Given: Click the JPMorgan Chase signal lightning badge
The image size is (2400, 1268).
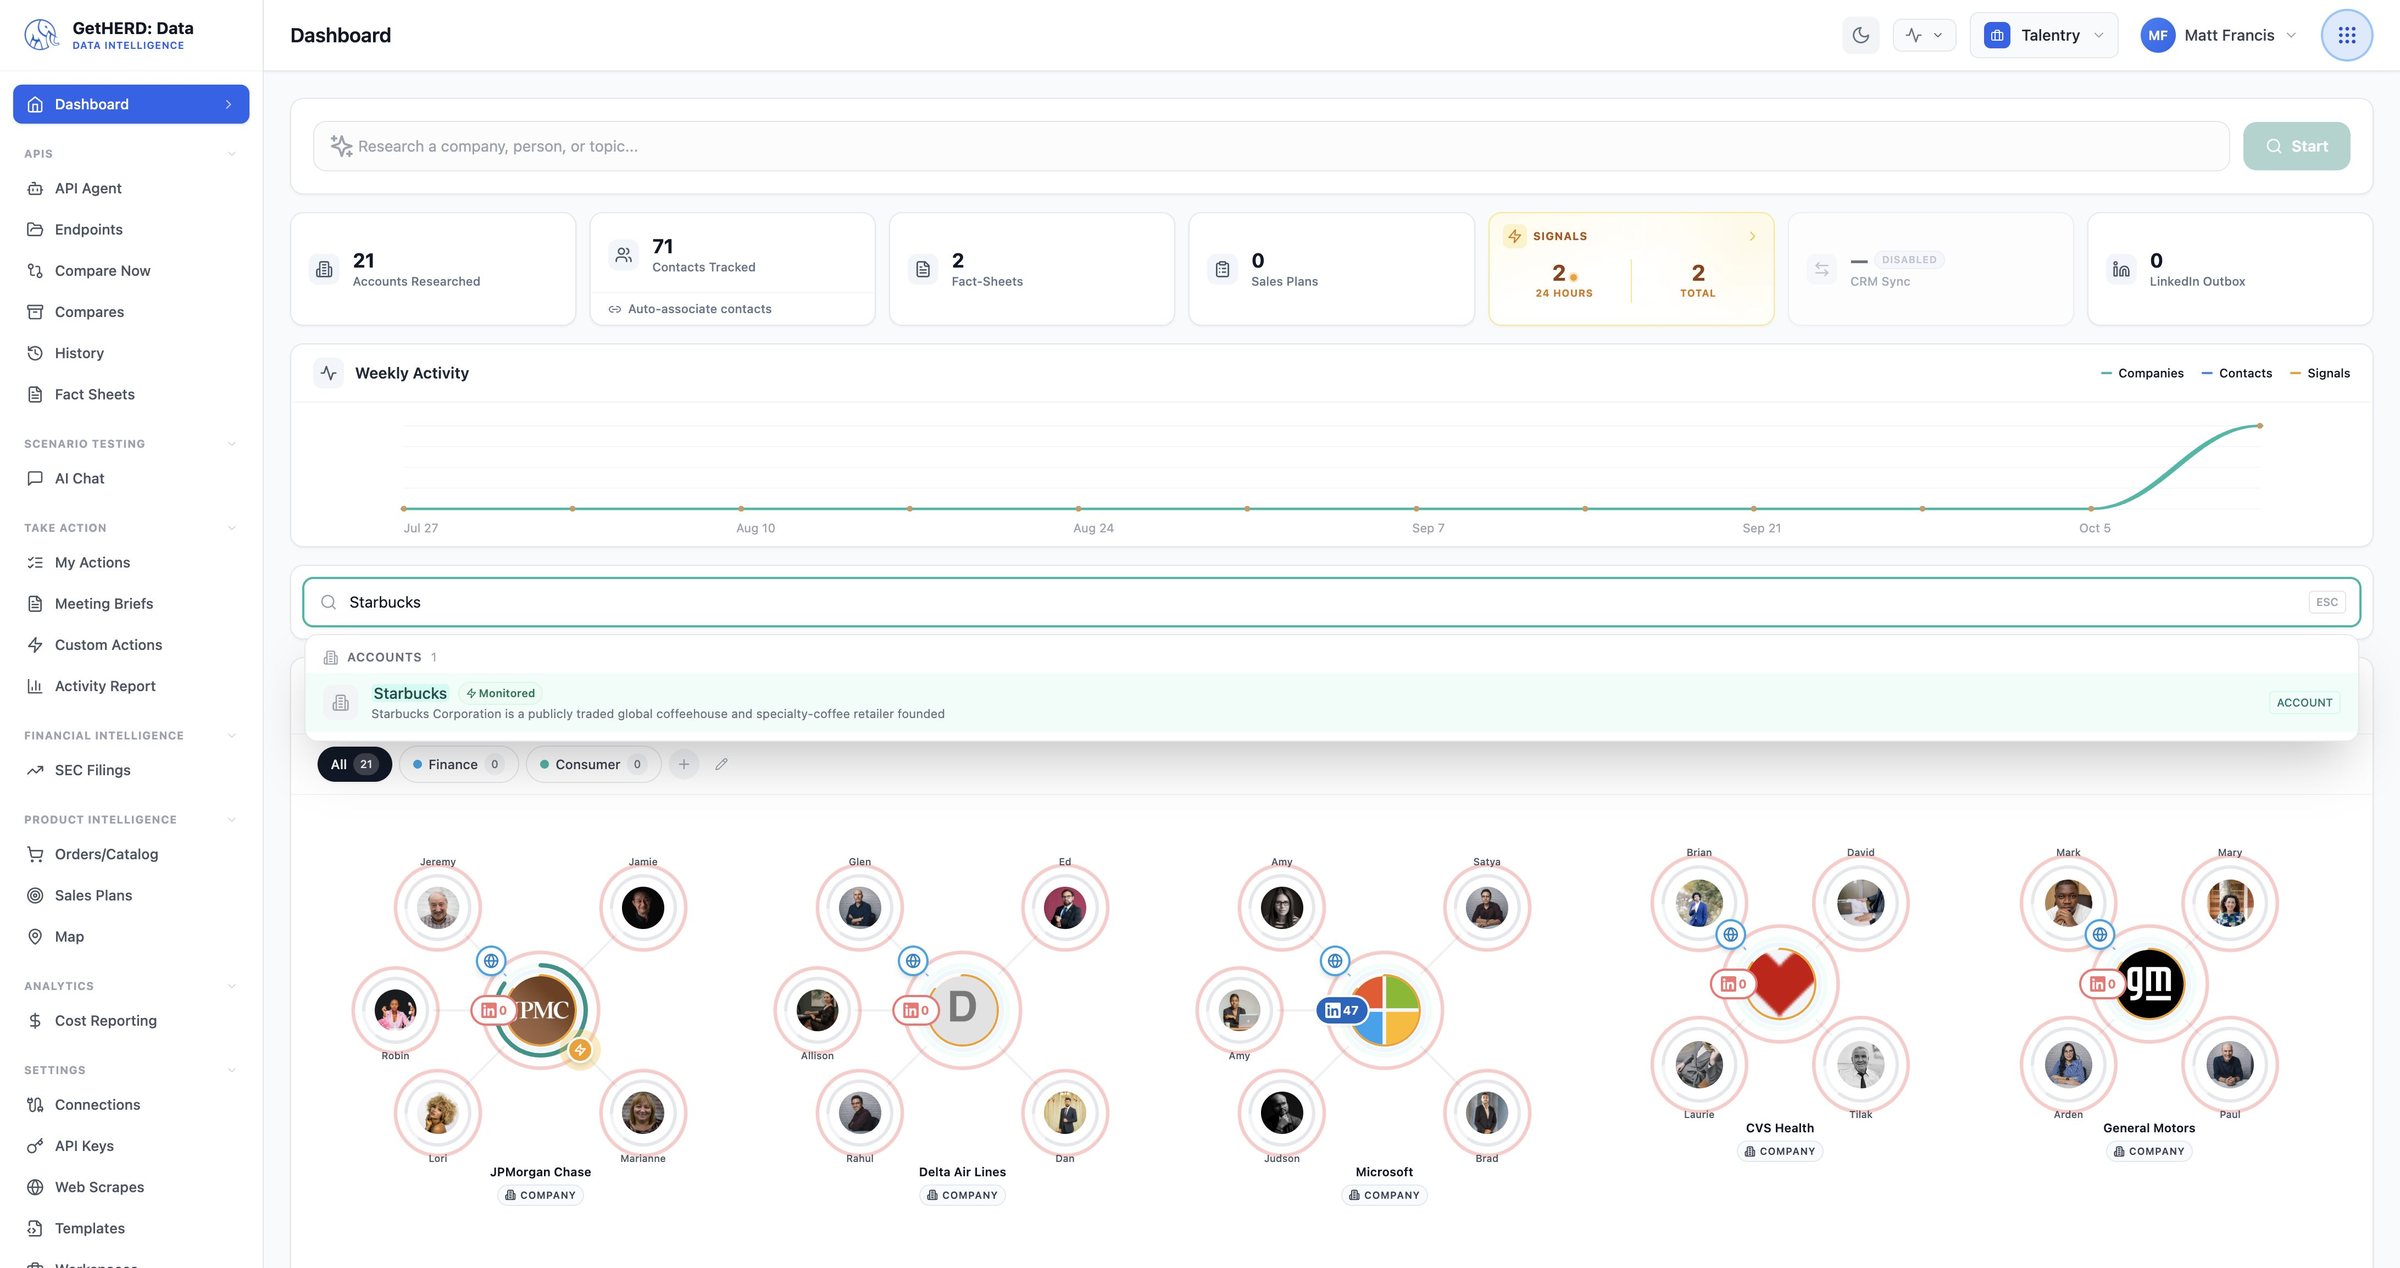Looking at the screenshot, I should point(580,1050).
